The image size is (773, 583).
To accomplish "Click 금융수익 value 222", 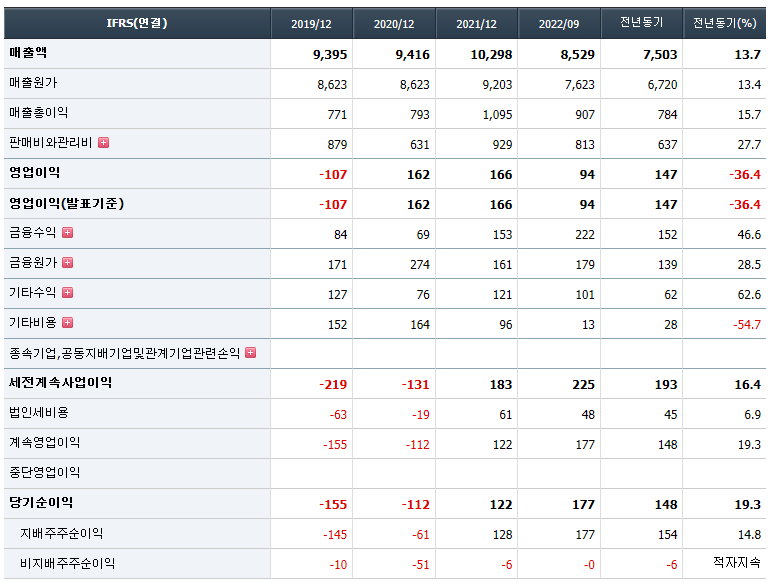I will pos(585,235).
